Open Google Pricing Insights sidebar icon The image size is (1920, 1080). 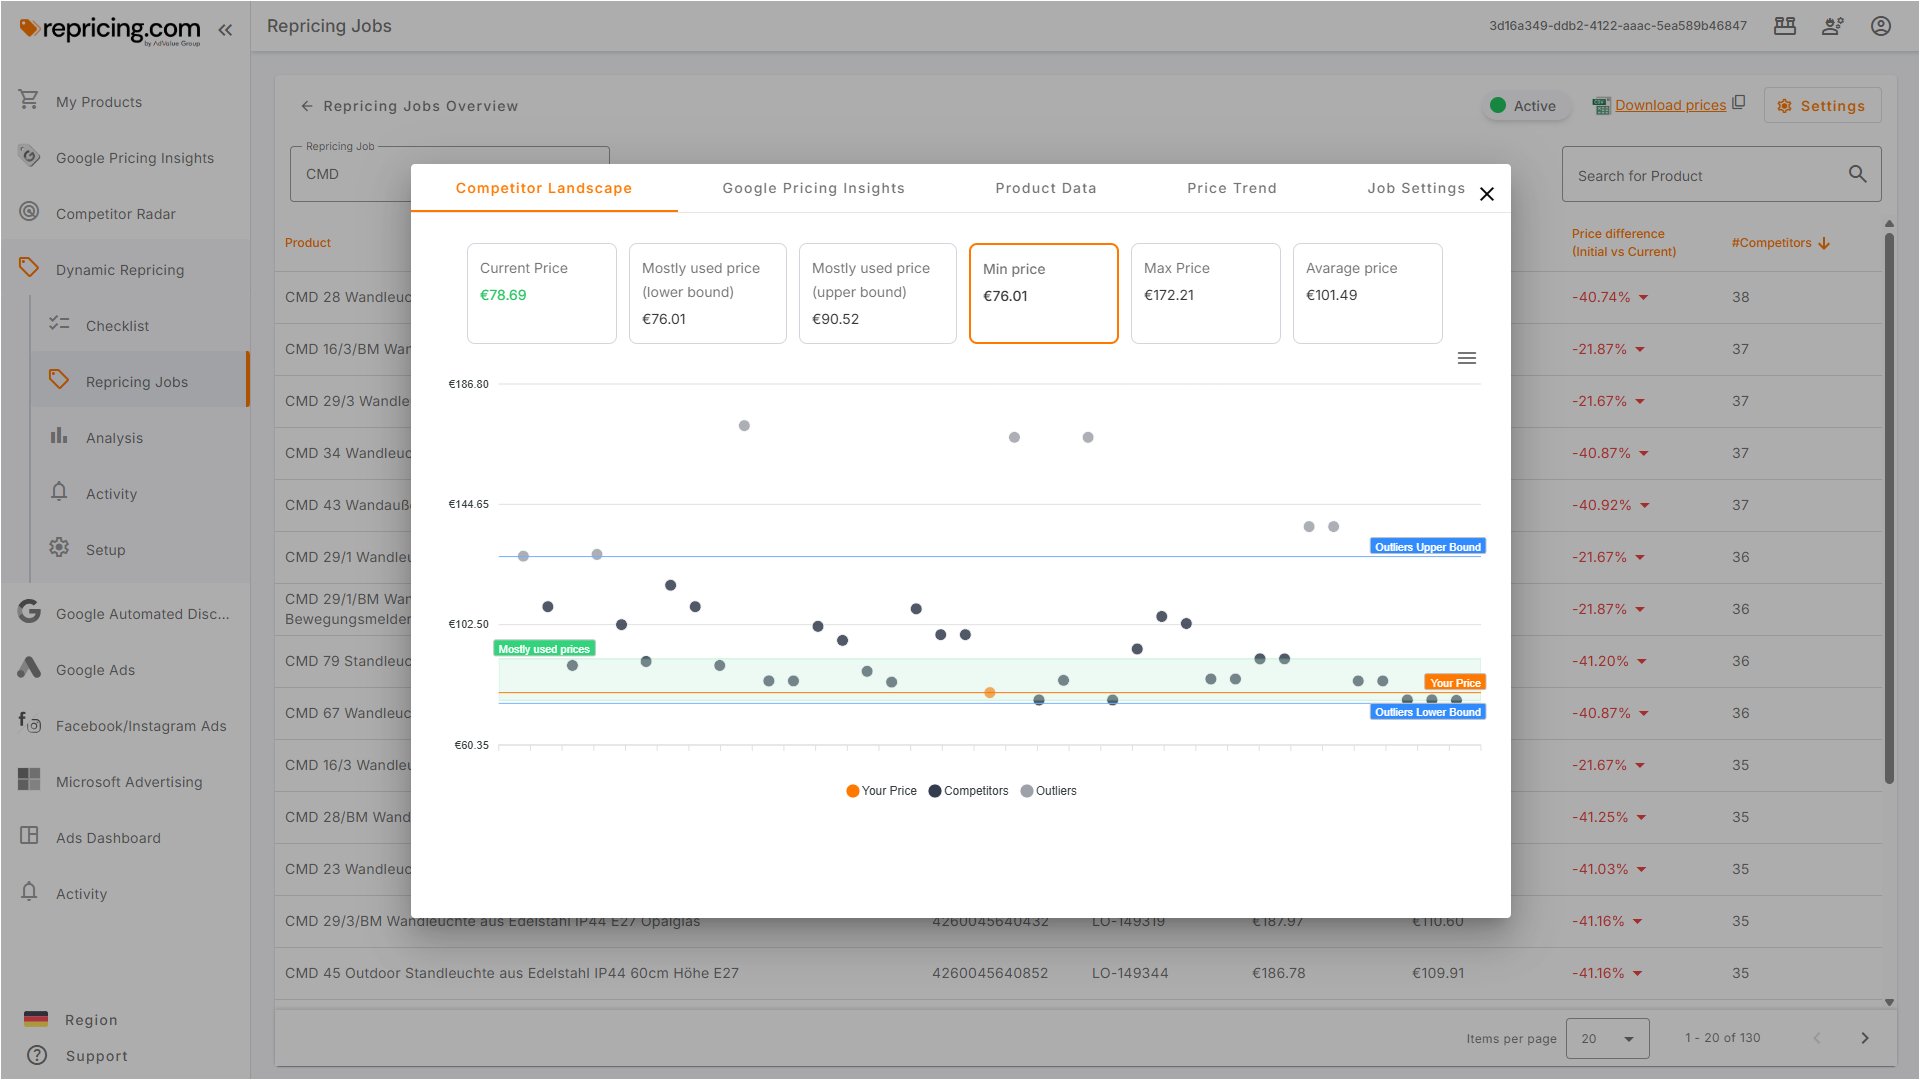click(29, 156)
